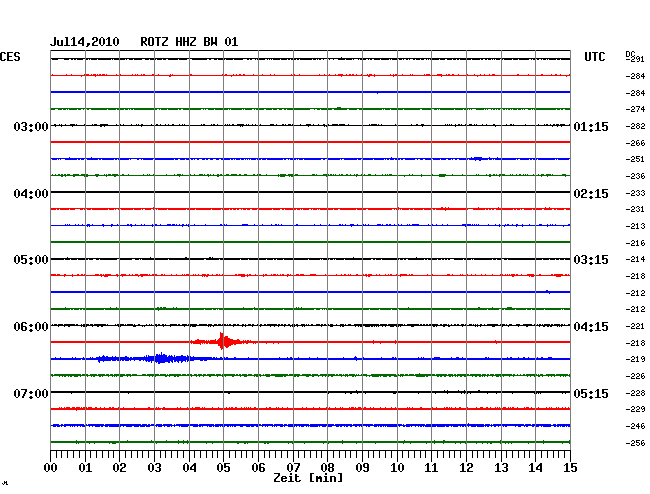Select the 07:00 left time label
The height and width of the screenshot is (494, 650).
click(31, 393)
